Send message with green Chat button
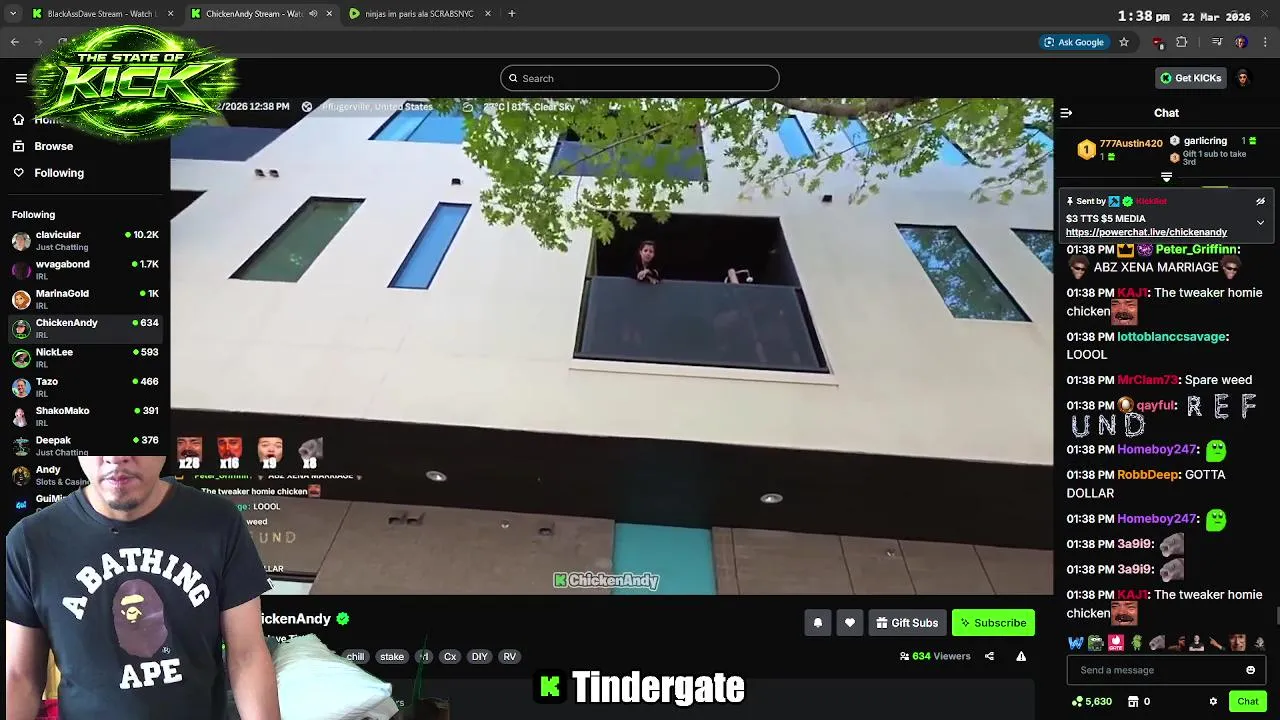The height and width of the screenshot is (720, 1280). 1247,701
